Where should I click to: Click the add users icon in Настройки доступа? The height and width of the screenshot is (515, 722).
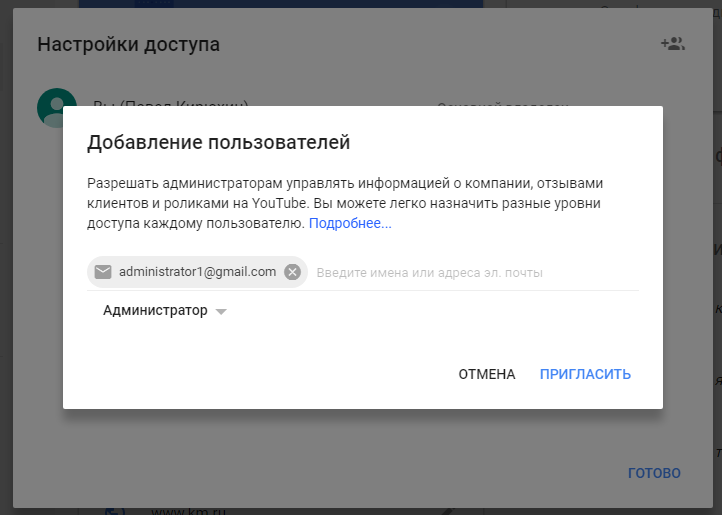673,44
